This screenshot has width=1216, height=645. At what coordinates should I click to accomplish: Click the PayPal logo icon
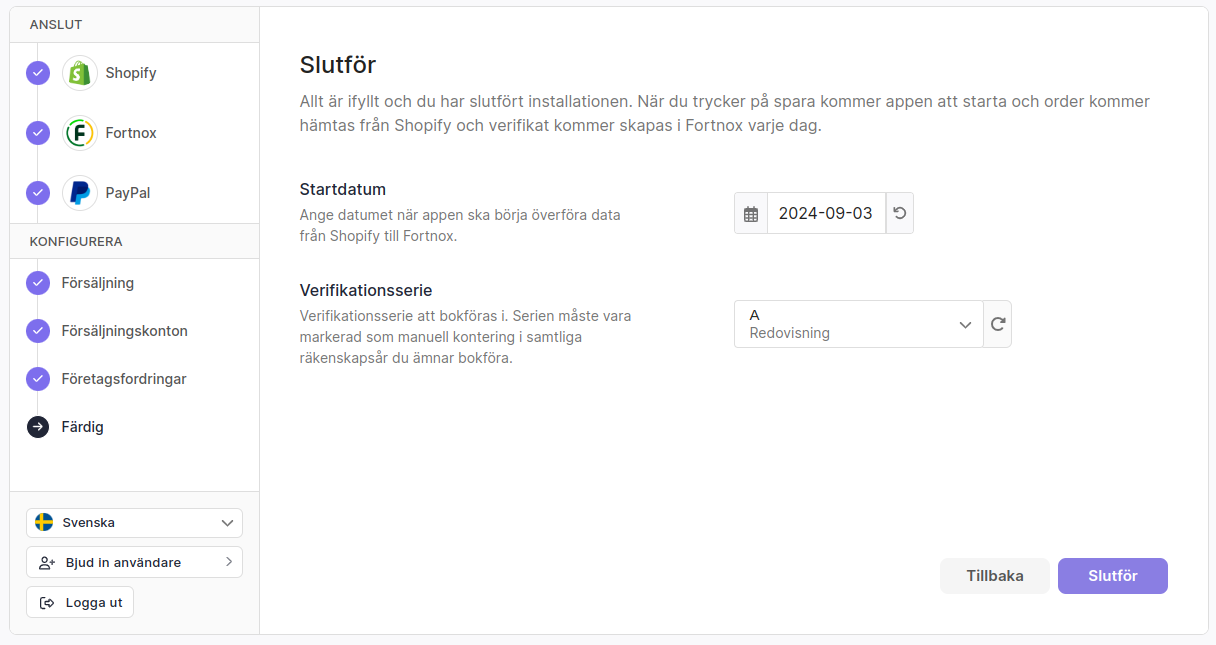(80, 193)
